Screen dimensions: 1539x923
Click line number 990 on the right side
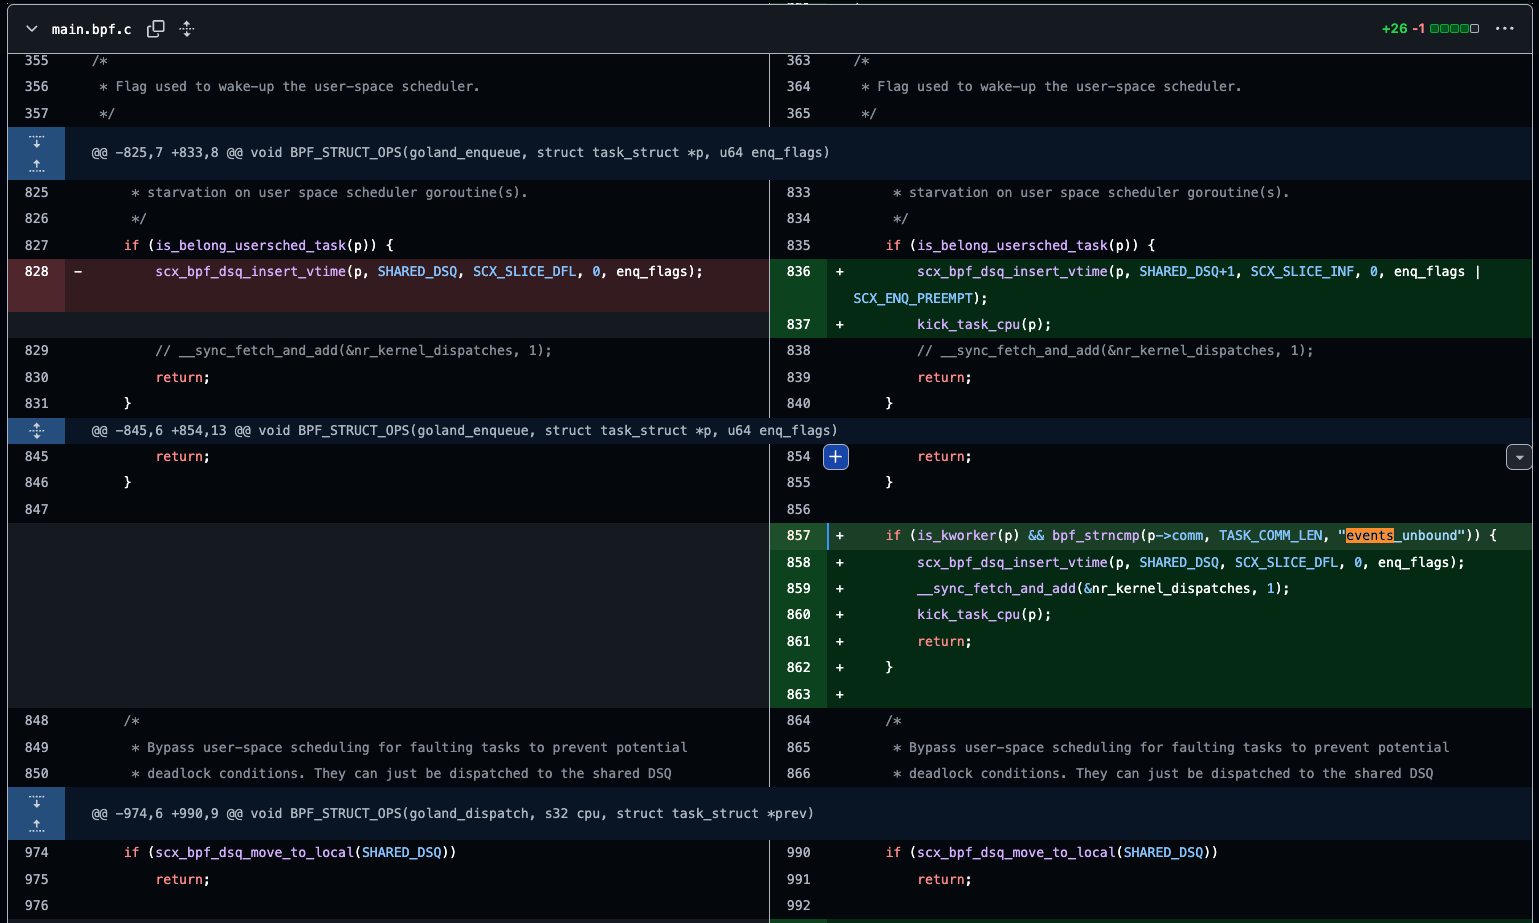(798, 853)
